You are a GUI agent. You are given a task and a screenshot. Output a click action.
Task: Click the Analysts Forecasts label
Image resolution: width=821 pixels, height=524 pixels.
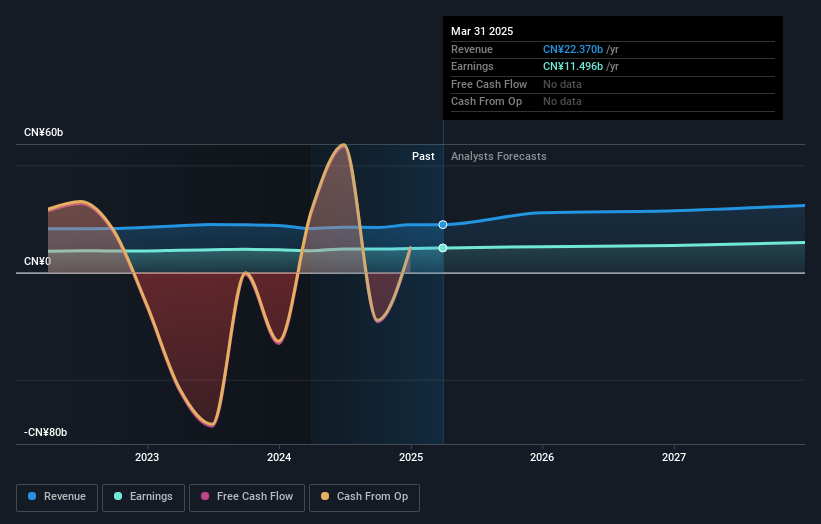(x=498, y=156)
